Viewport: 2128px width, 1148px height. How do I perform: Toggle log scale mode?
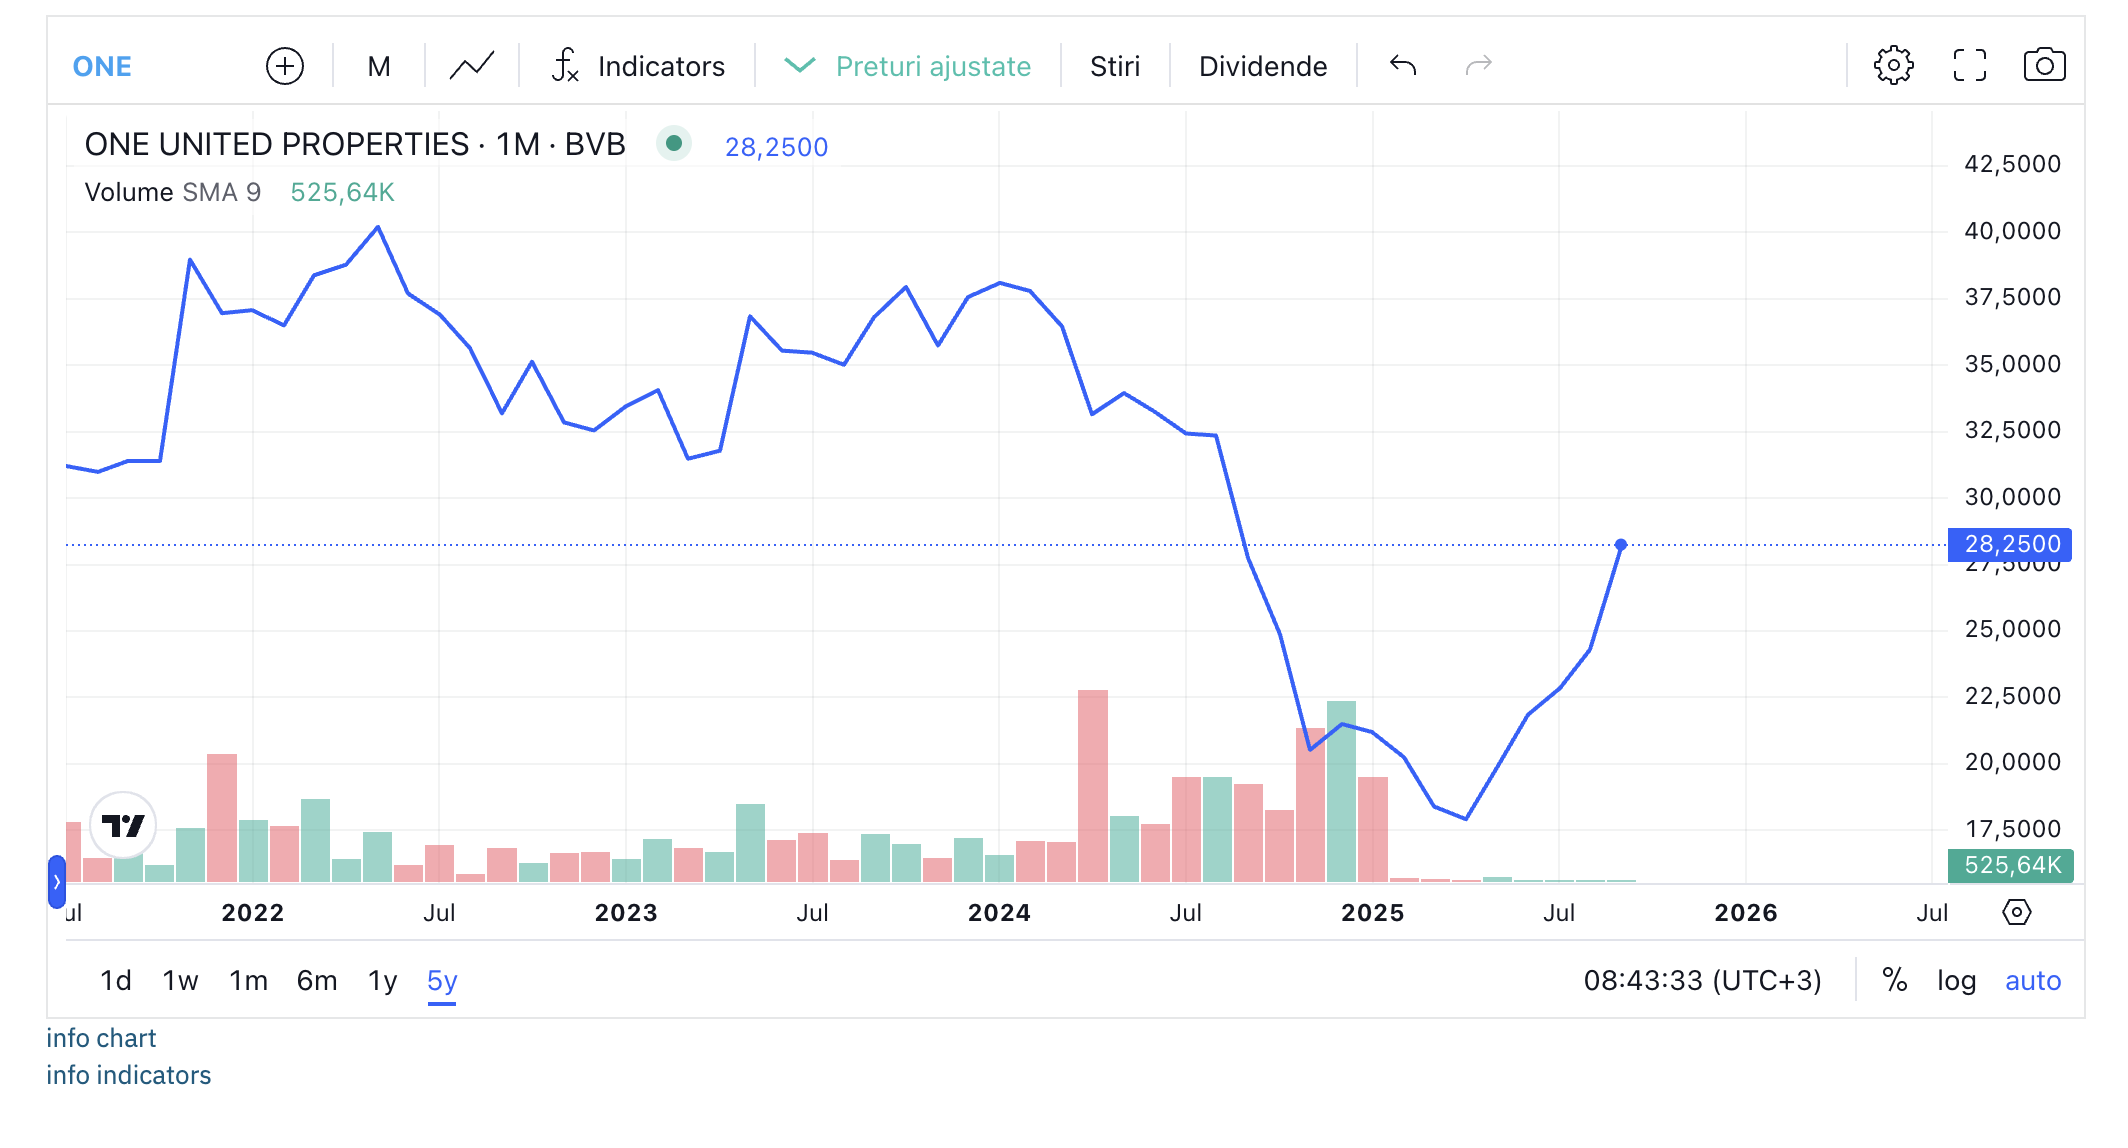pyautogui.click(x=1957, y=980)
